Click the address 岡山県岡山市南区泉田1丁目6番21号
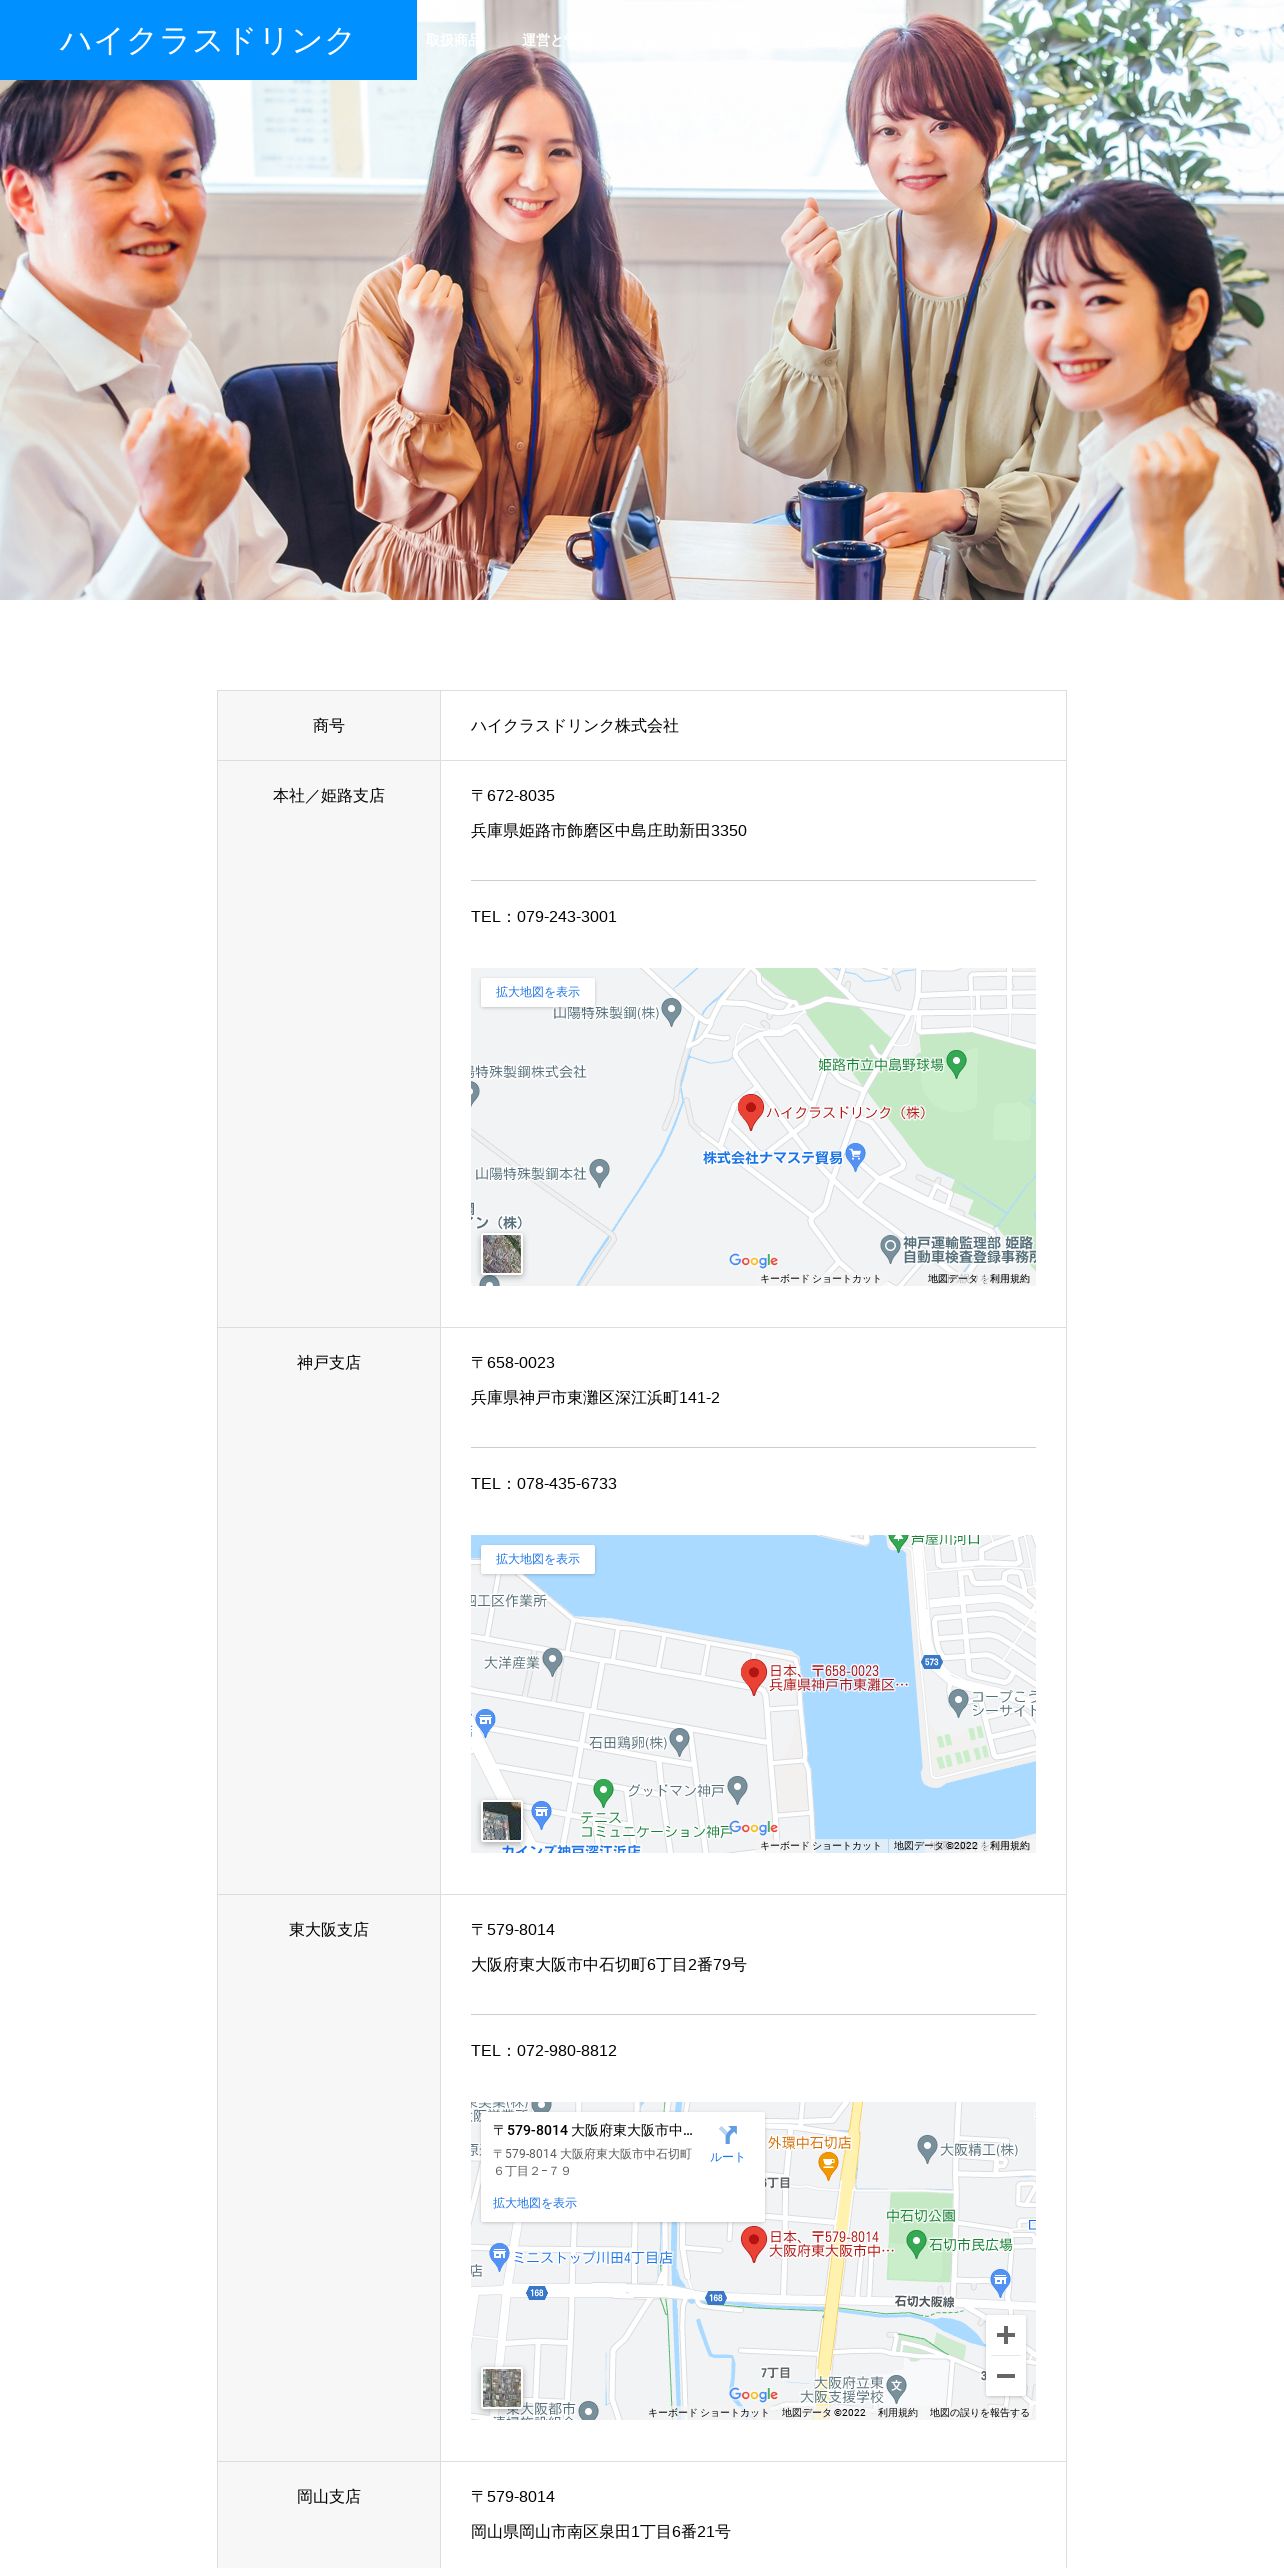 pyautogui.click(x=601, y=2531)
